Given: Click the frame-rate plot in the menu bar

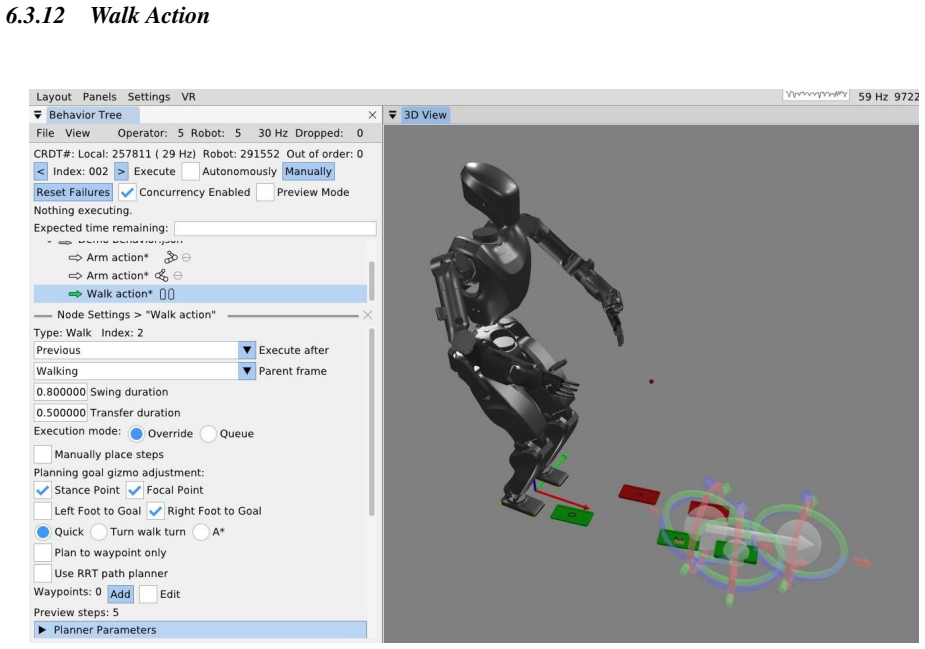Looking at the screenshot, I should click(816, 95).
